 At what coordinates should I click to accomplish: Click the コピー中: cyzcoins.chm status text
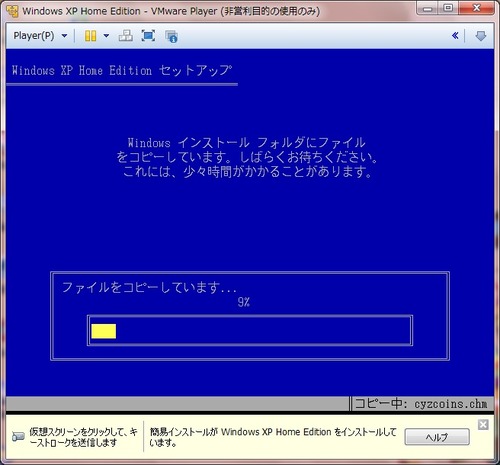[x=421, y=404]
